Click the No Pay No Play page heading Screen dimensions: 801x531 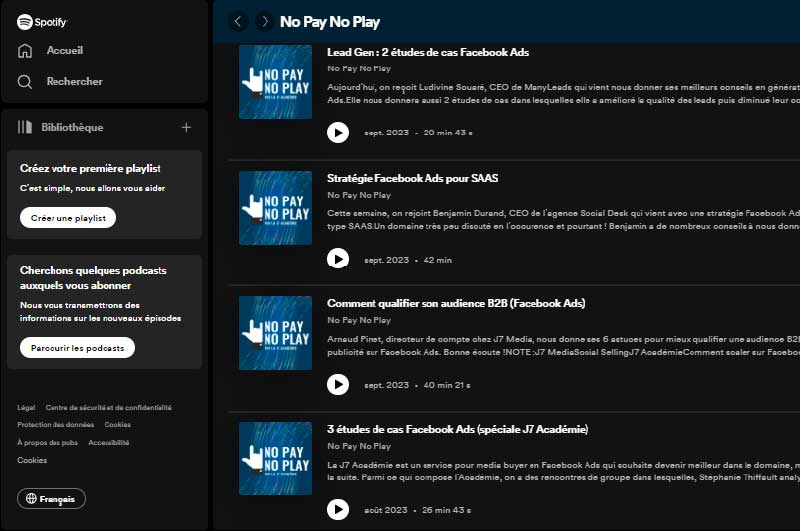(x=329, y=22)
